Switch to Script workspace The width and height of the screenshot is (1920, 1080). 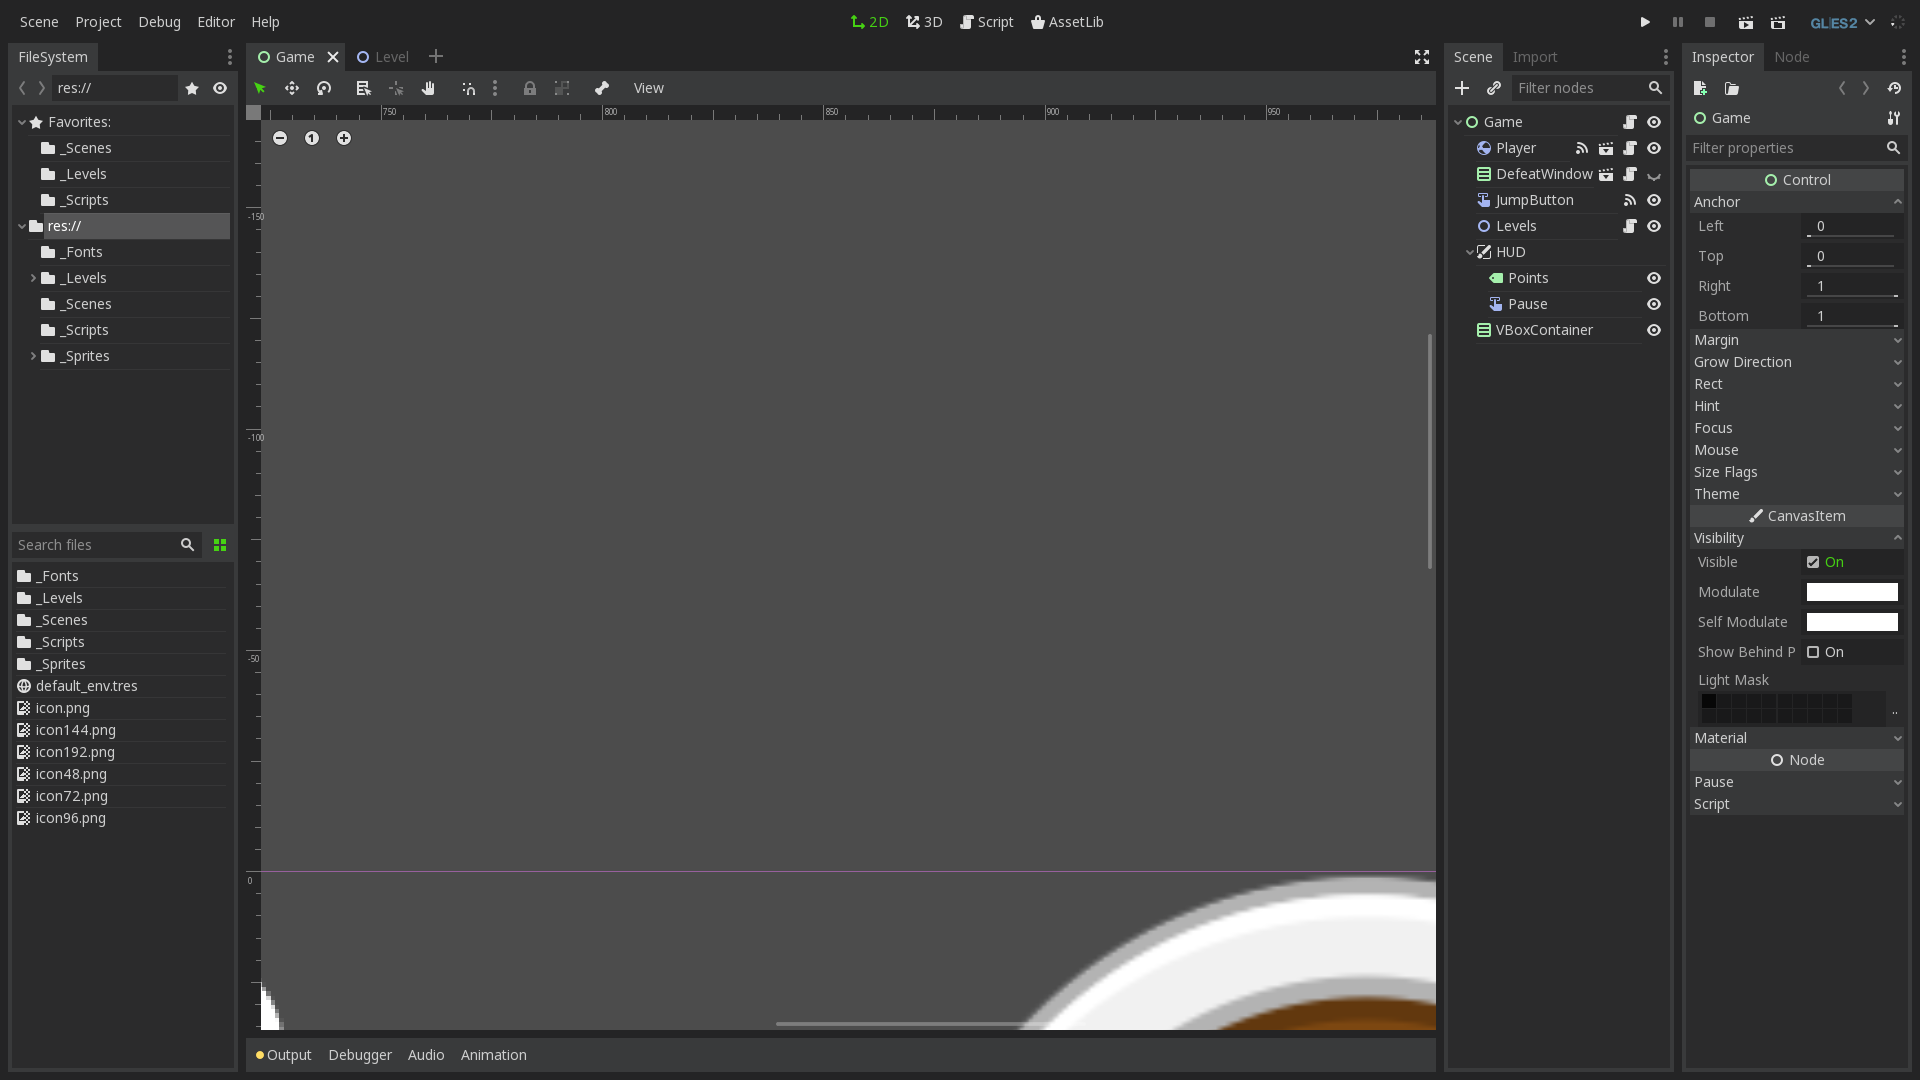tap(986, 22)
